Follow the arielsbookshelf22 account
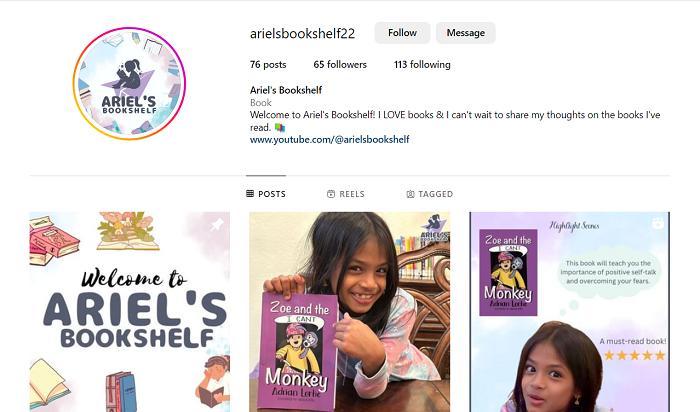 (402, 33)
